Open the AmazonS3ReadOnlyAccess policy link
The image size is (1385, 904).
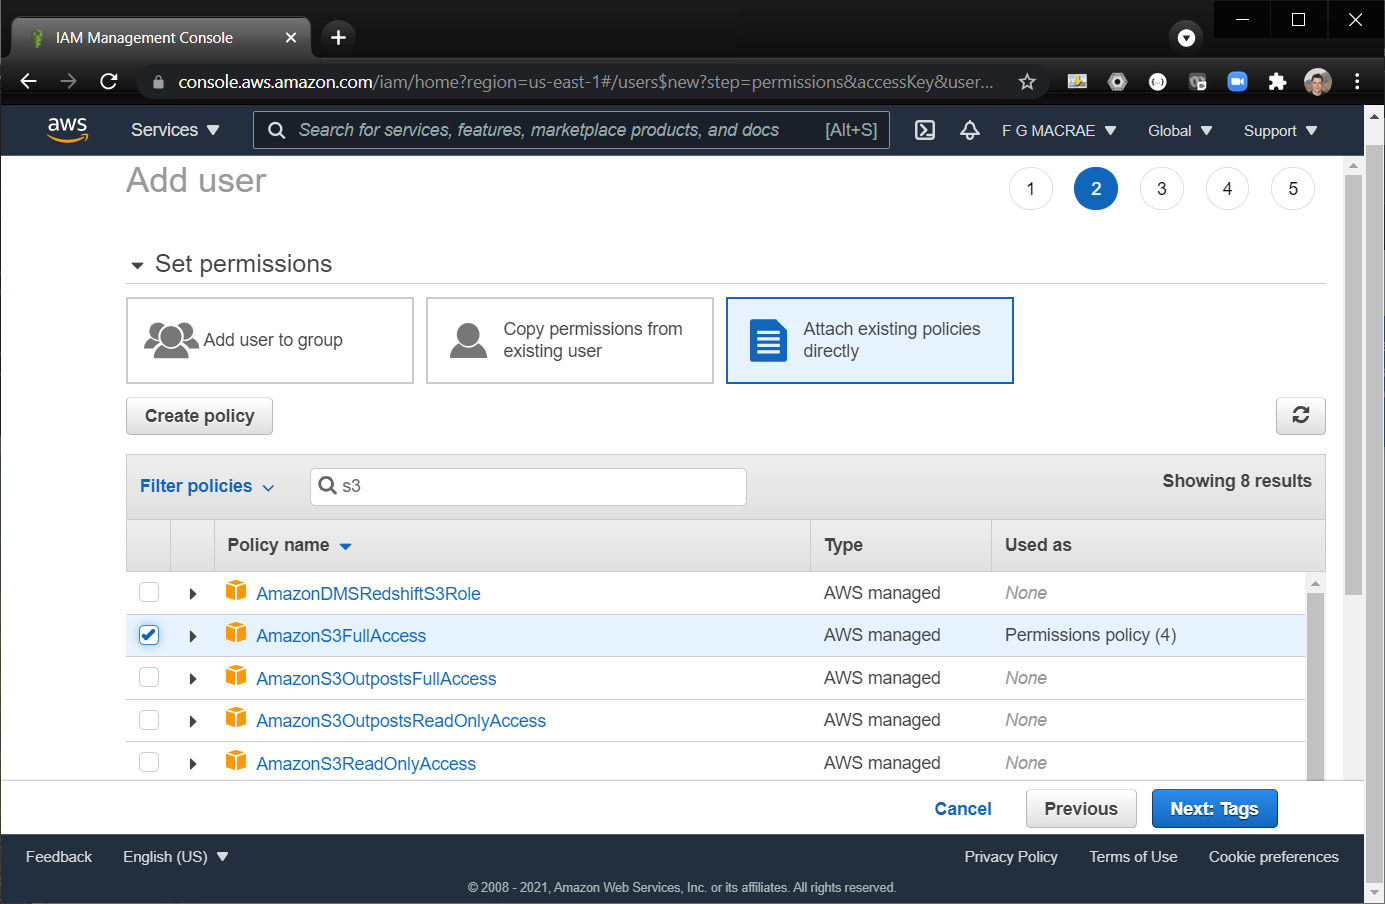click(x=366, y=764)
